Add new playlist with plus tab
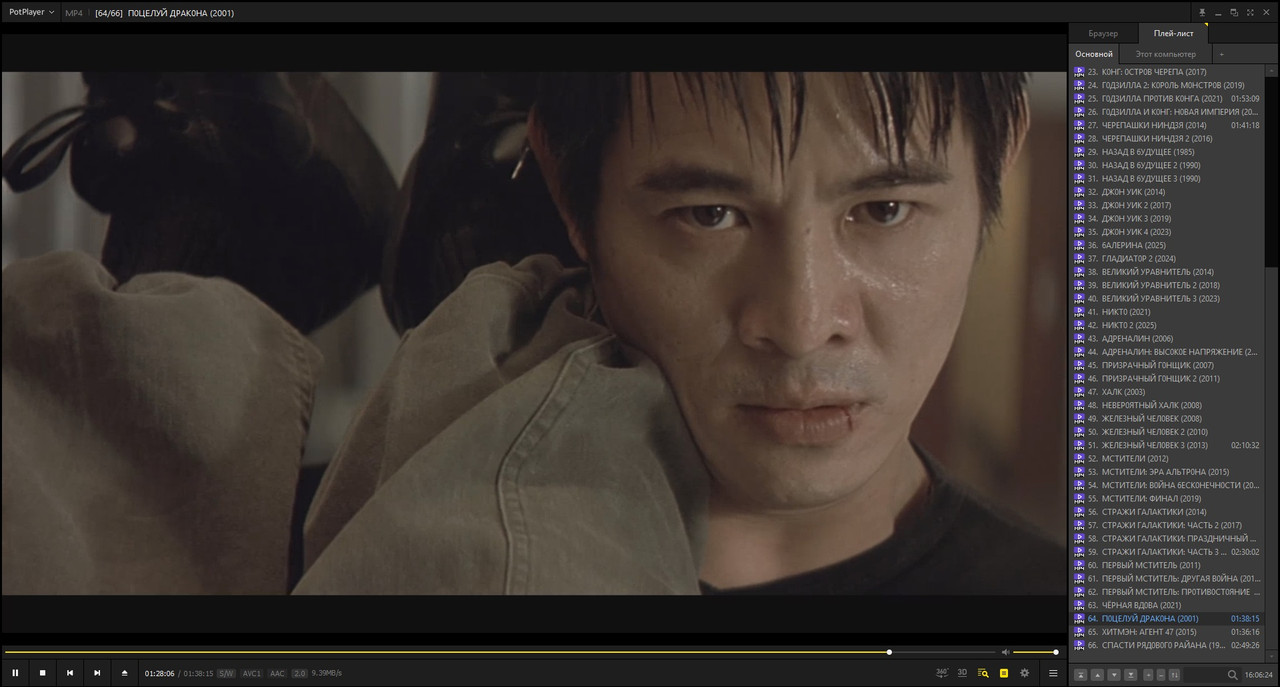 click(1221, 54)
